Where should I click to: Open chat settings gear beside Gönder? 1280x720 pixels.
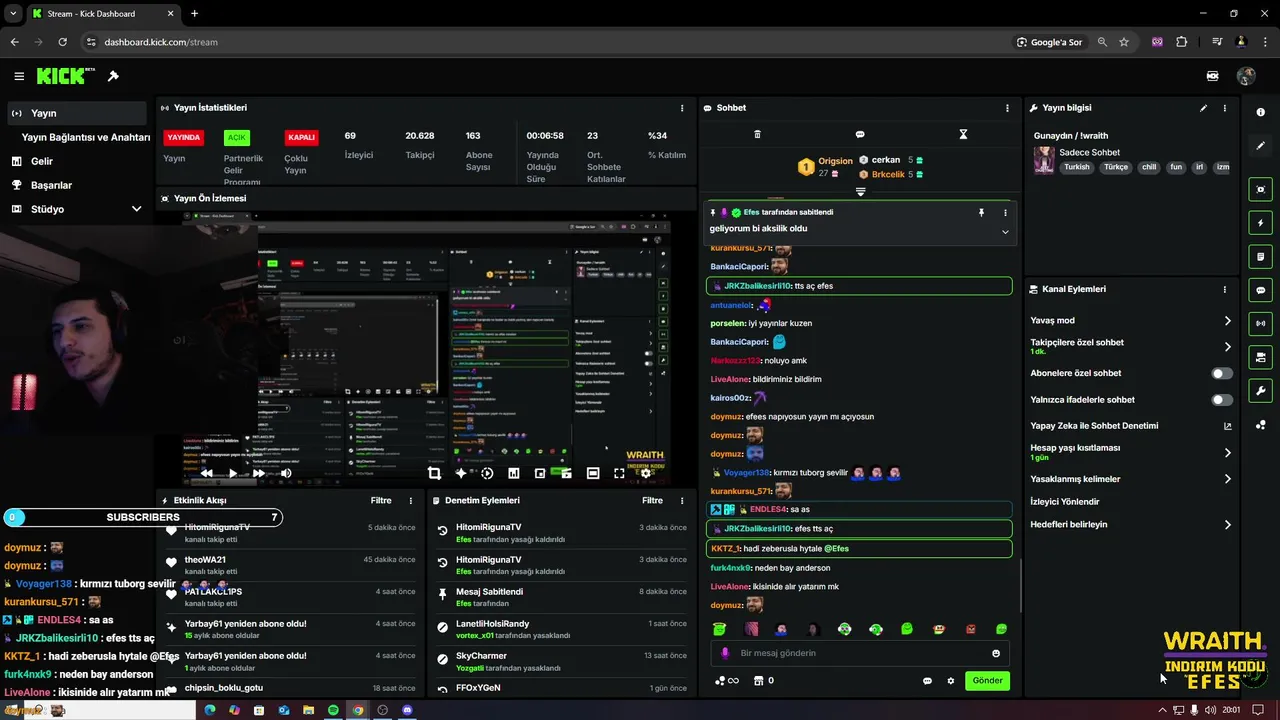951,681
